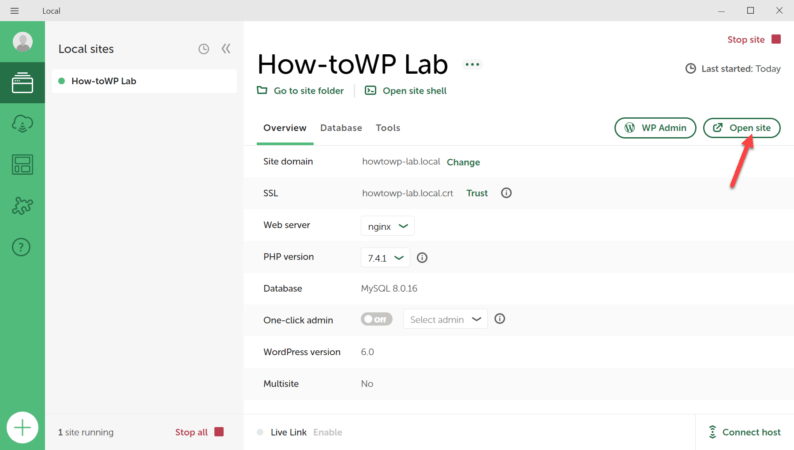Click red square next to Stop all

[219, 432]
